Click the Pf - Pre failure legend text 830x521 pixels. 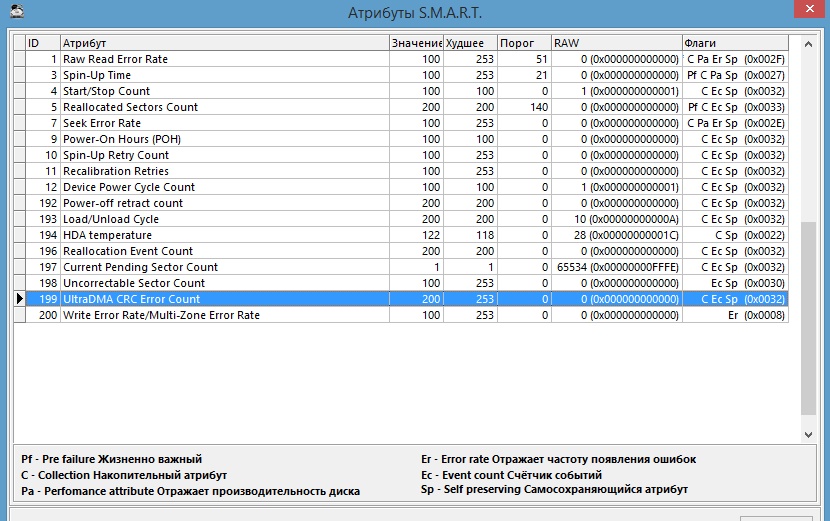click(x=112, y=459)
